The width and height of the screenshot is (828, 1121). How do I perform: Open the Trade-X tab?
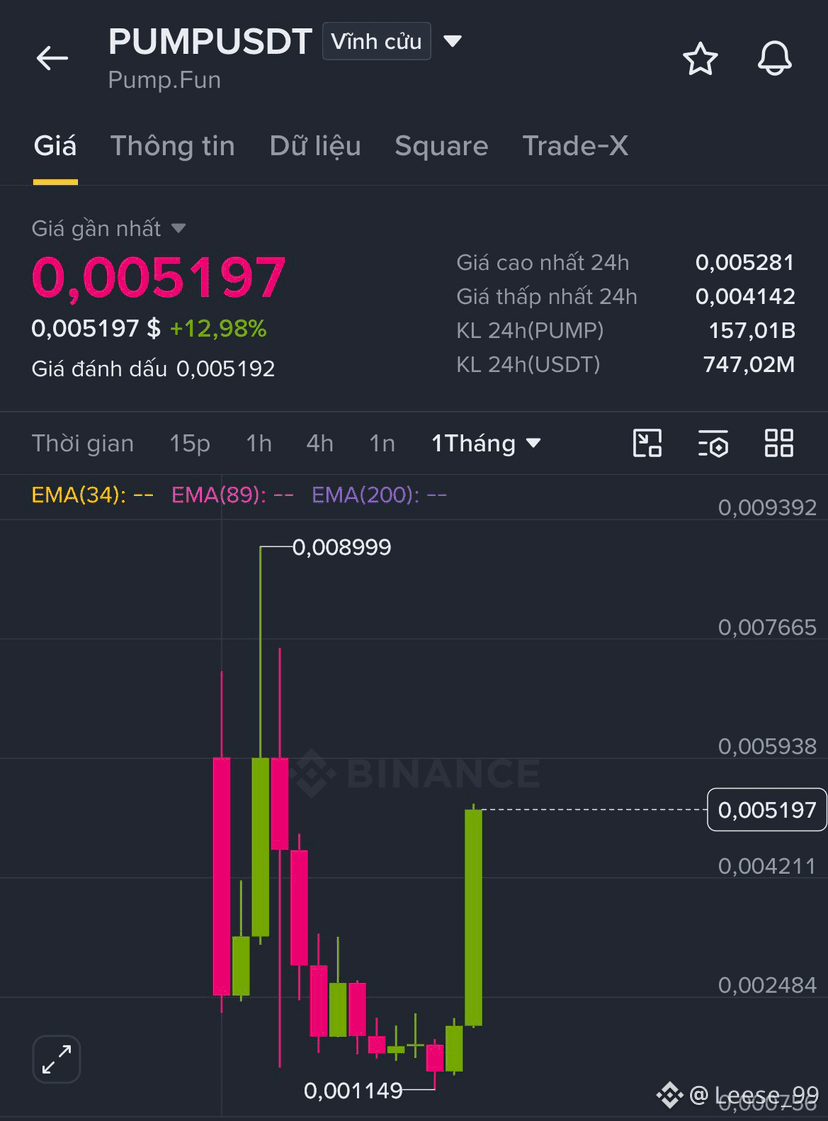(575, 146)
